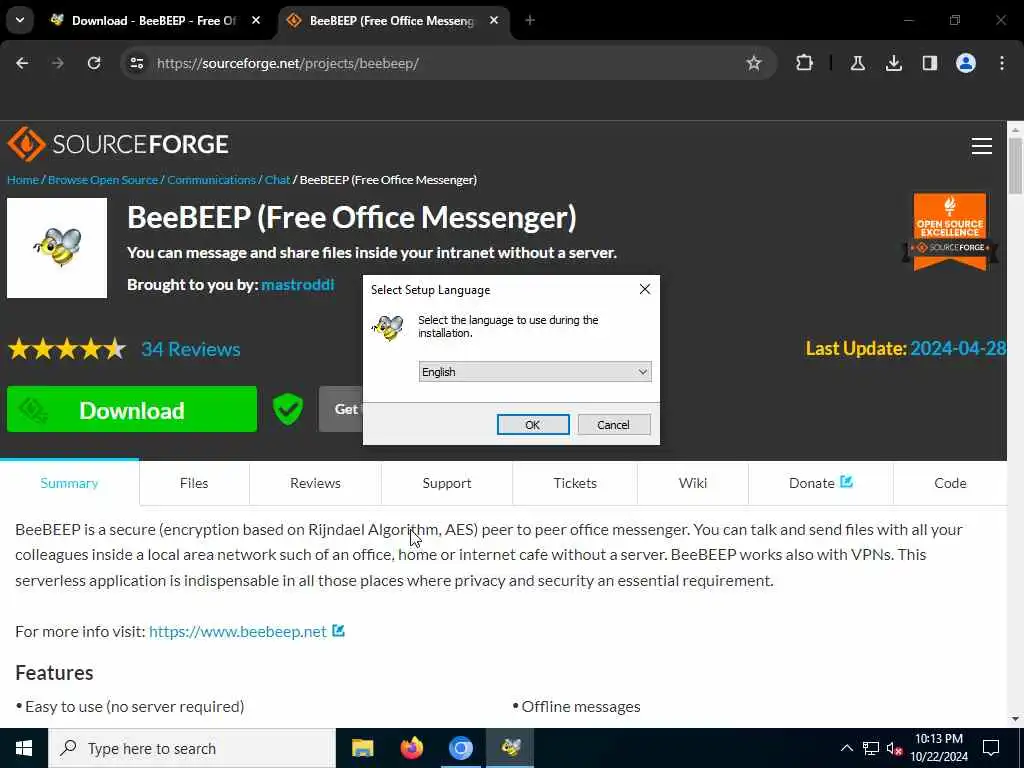Click OK in Select Setup Language dialog
This screenshot has width=1024, height=768.
[533, 424]
